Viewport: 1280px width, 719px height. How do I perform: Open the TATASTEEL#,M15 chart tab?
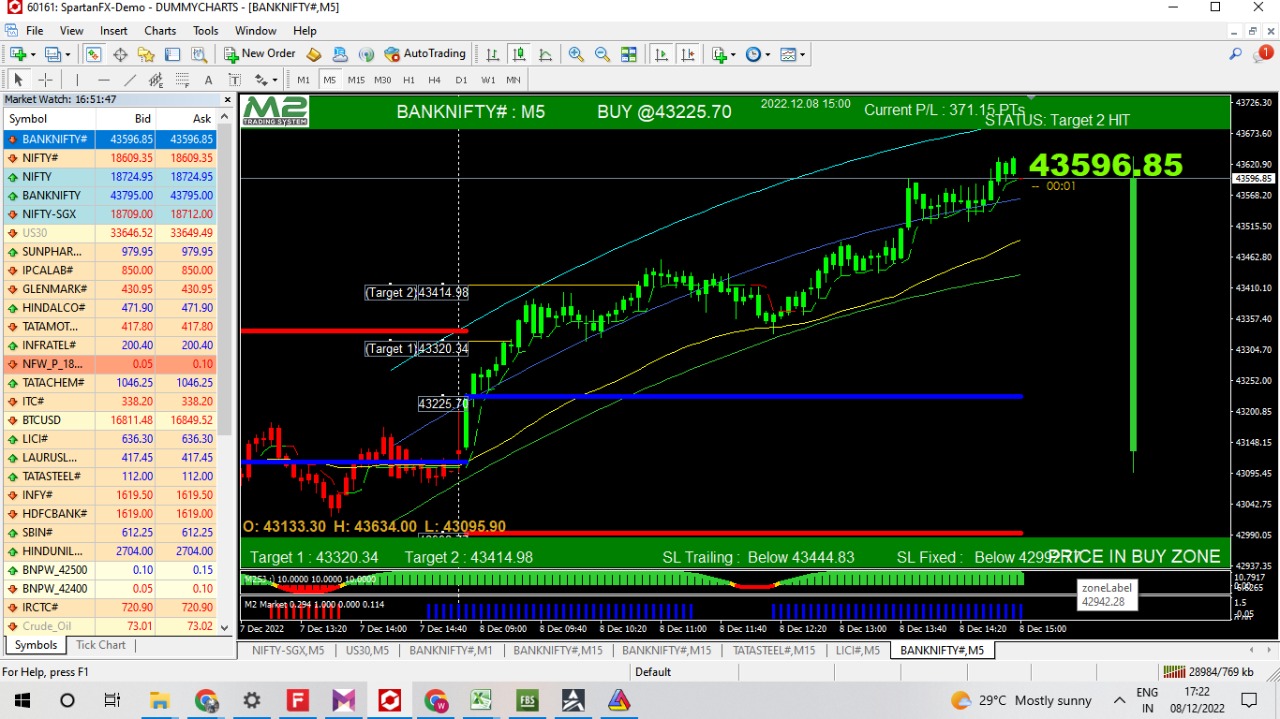(774, 650)
